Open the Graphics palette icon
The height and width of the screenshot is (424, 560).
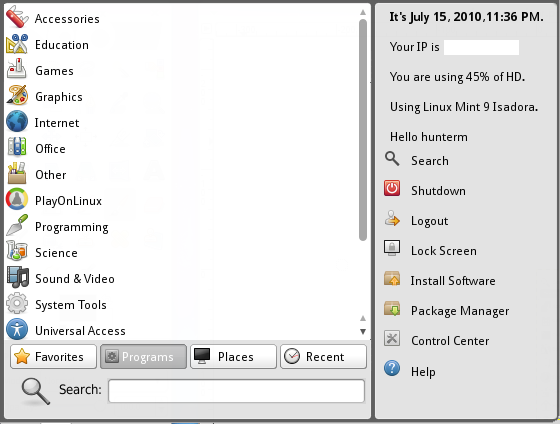pyautogui.click(x=17, y=96)
